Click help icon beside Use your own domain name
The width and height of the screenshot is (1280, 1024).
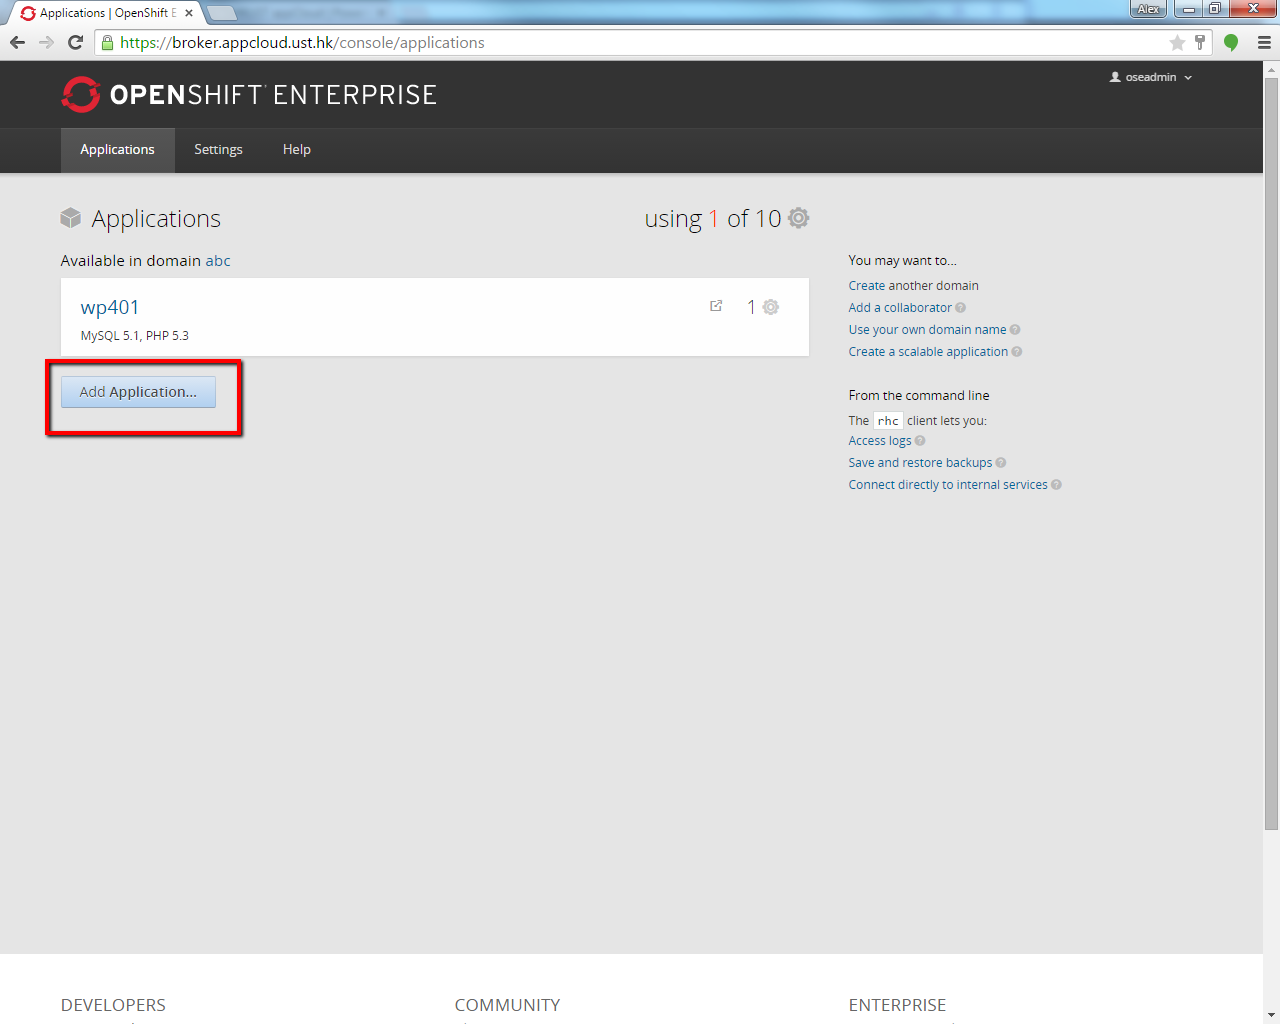(1015, 330)
